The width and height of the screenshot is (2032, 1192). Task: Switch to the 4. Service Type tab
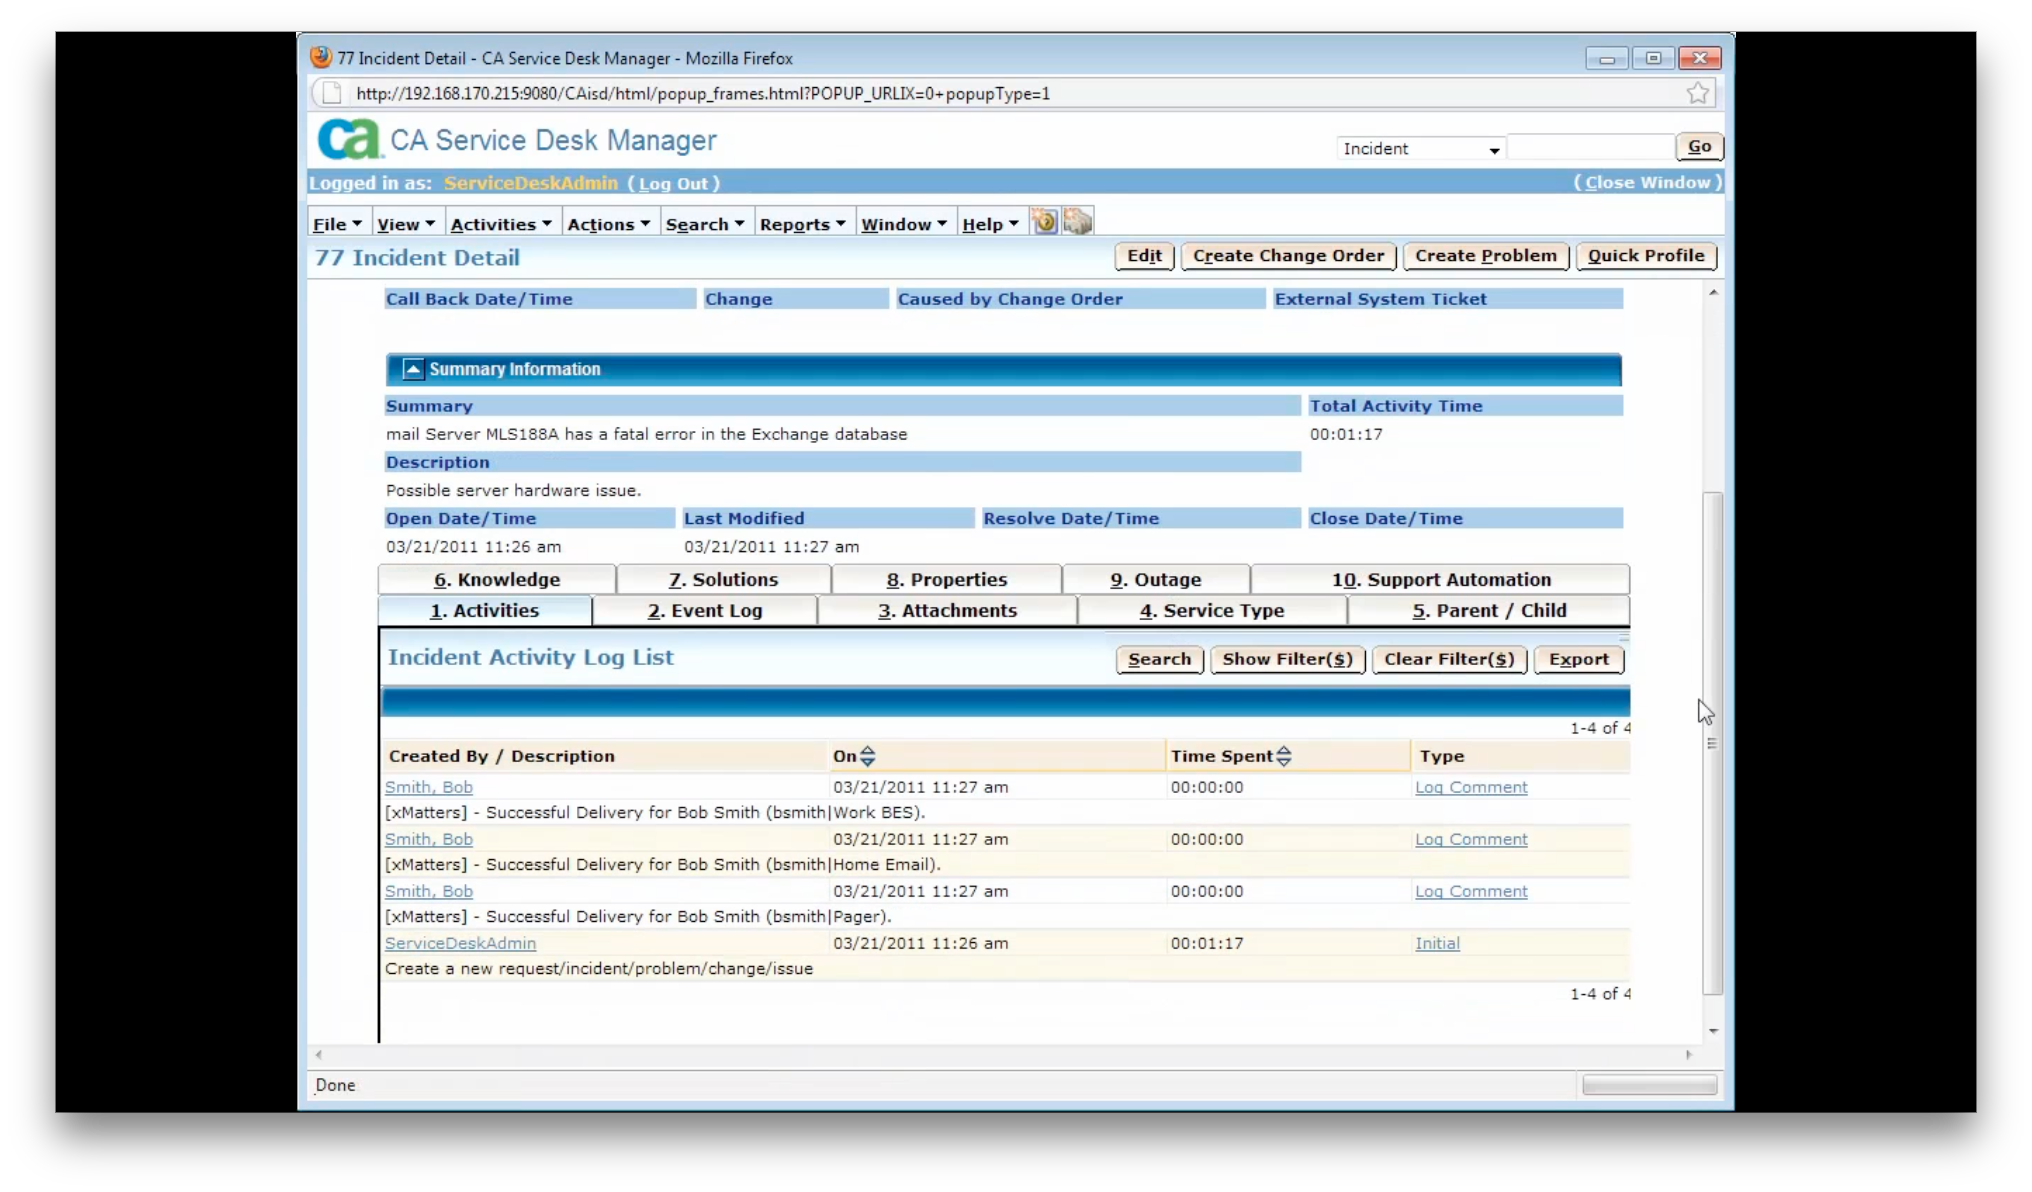click(x=1212, y=611)
